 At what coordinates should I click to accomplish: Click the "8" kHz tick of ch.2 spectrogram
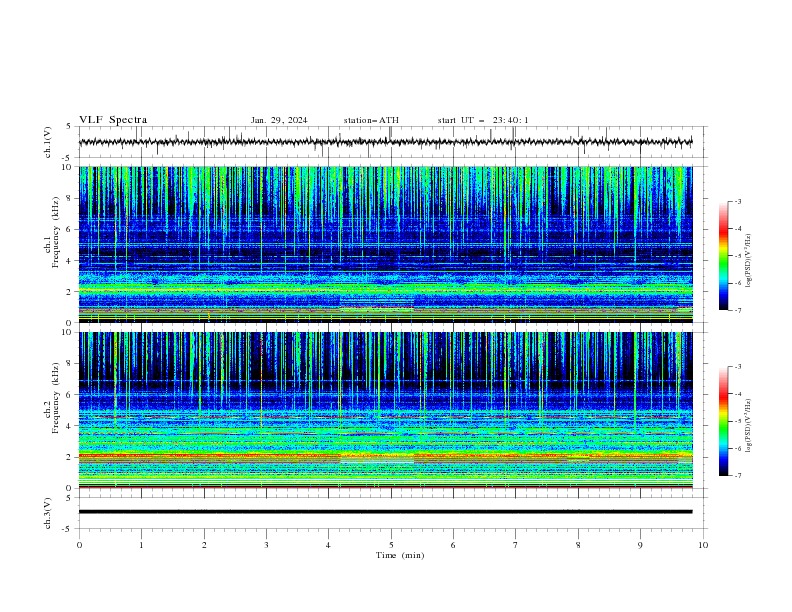tap(69, 364)
